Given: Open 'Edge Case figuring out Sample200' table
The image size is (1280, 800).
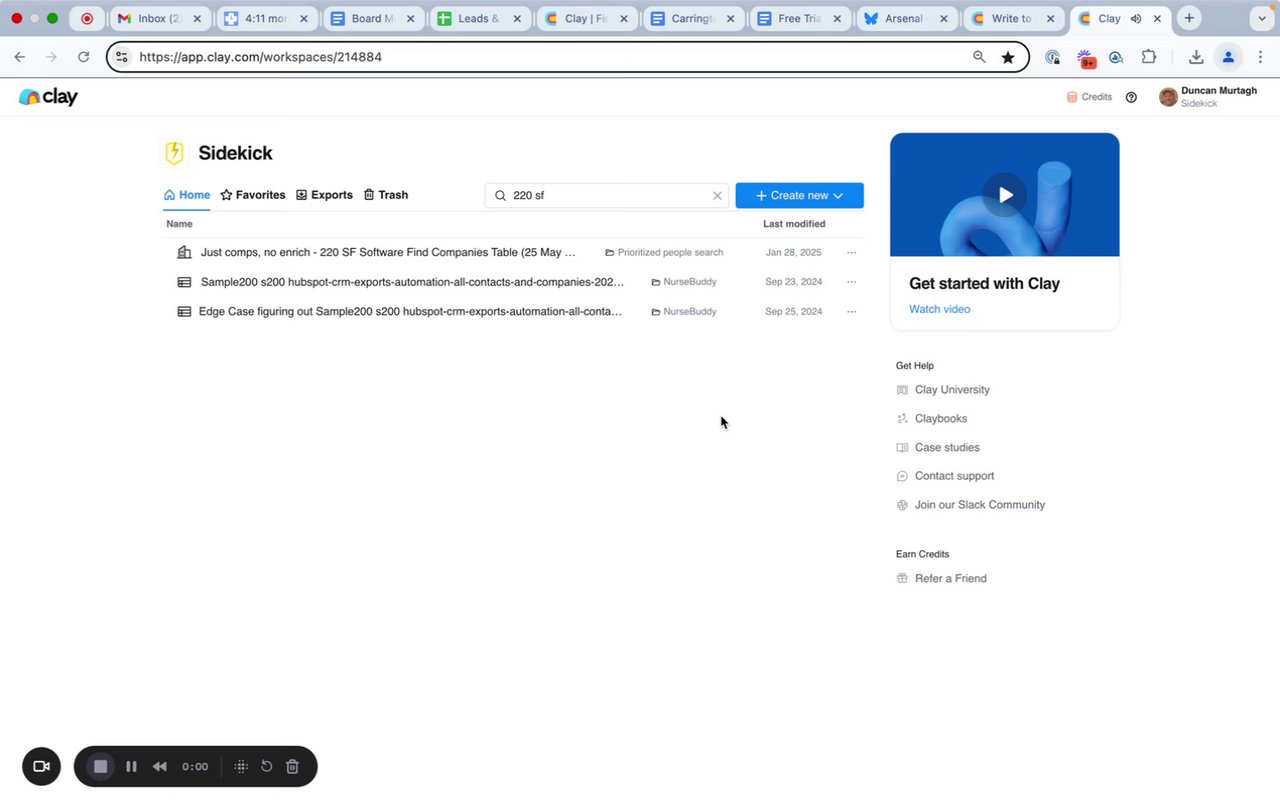Looking at the screenshot, I should pyautogui.click(x=410, y=312).
